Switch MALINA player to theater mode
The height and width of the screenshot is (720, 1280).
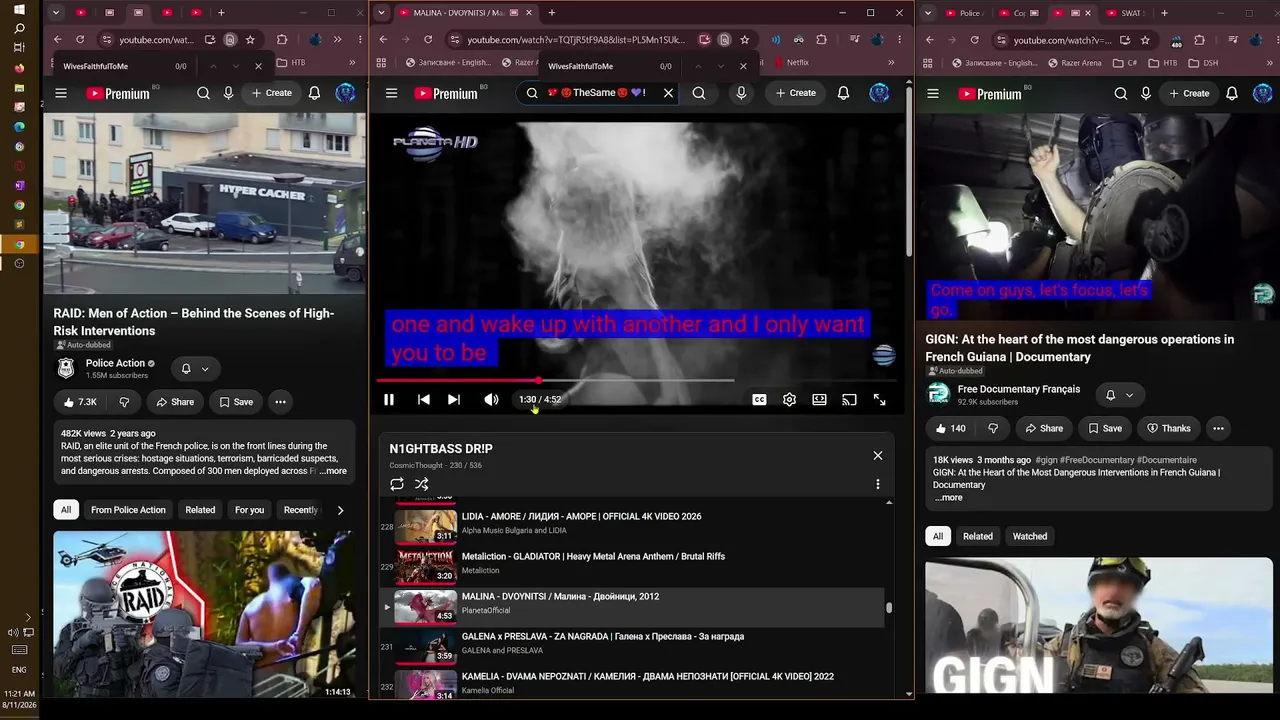819,399
